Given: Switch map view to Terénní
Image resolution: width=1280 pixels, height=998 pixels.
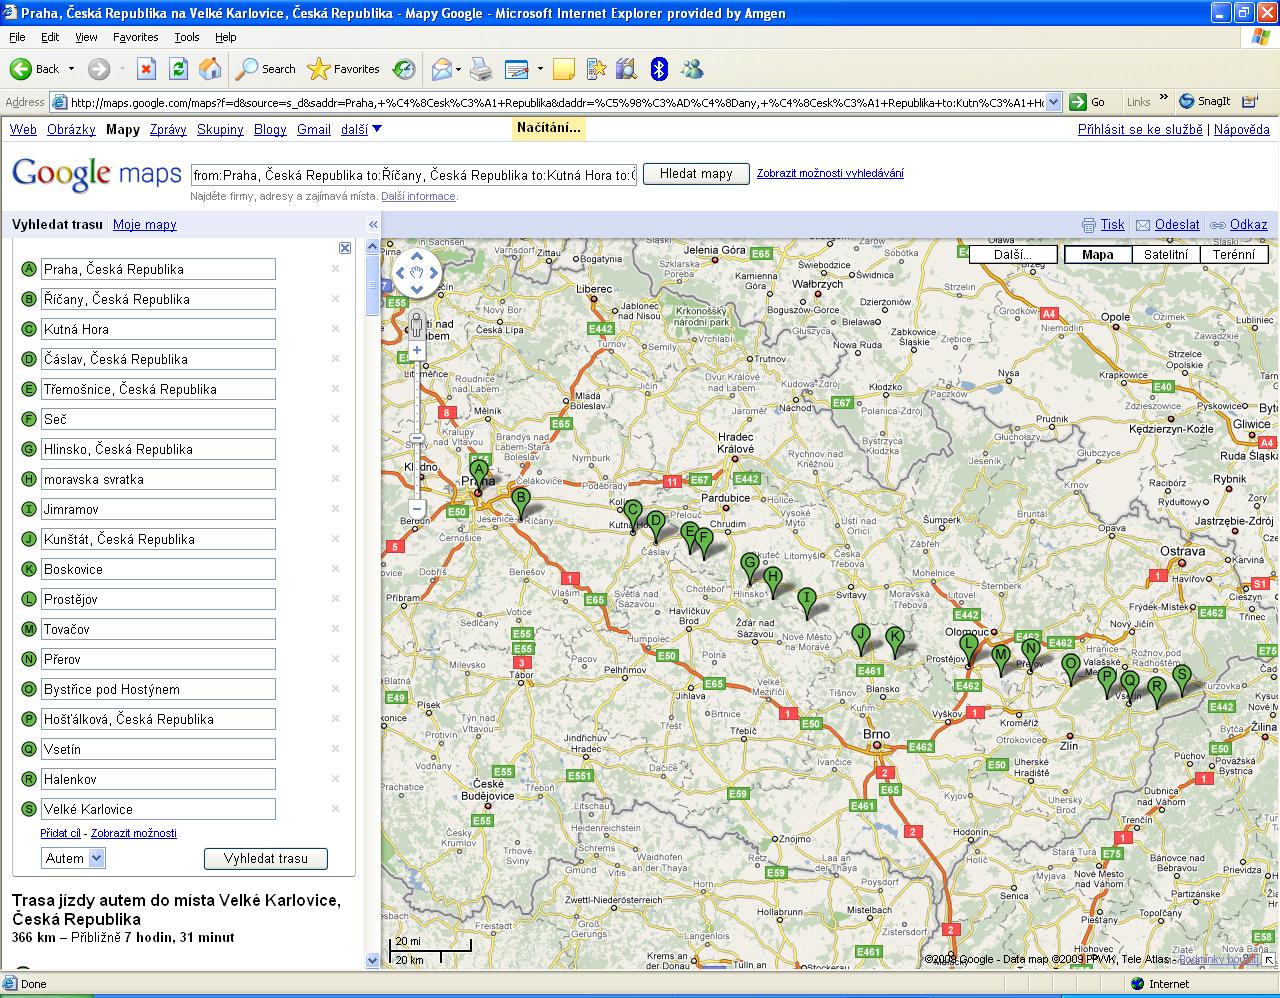Looking at the screenshot, I should (x=1233, y=254).
